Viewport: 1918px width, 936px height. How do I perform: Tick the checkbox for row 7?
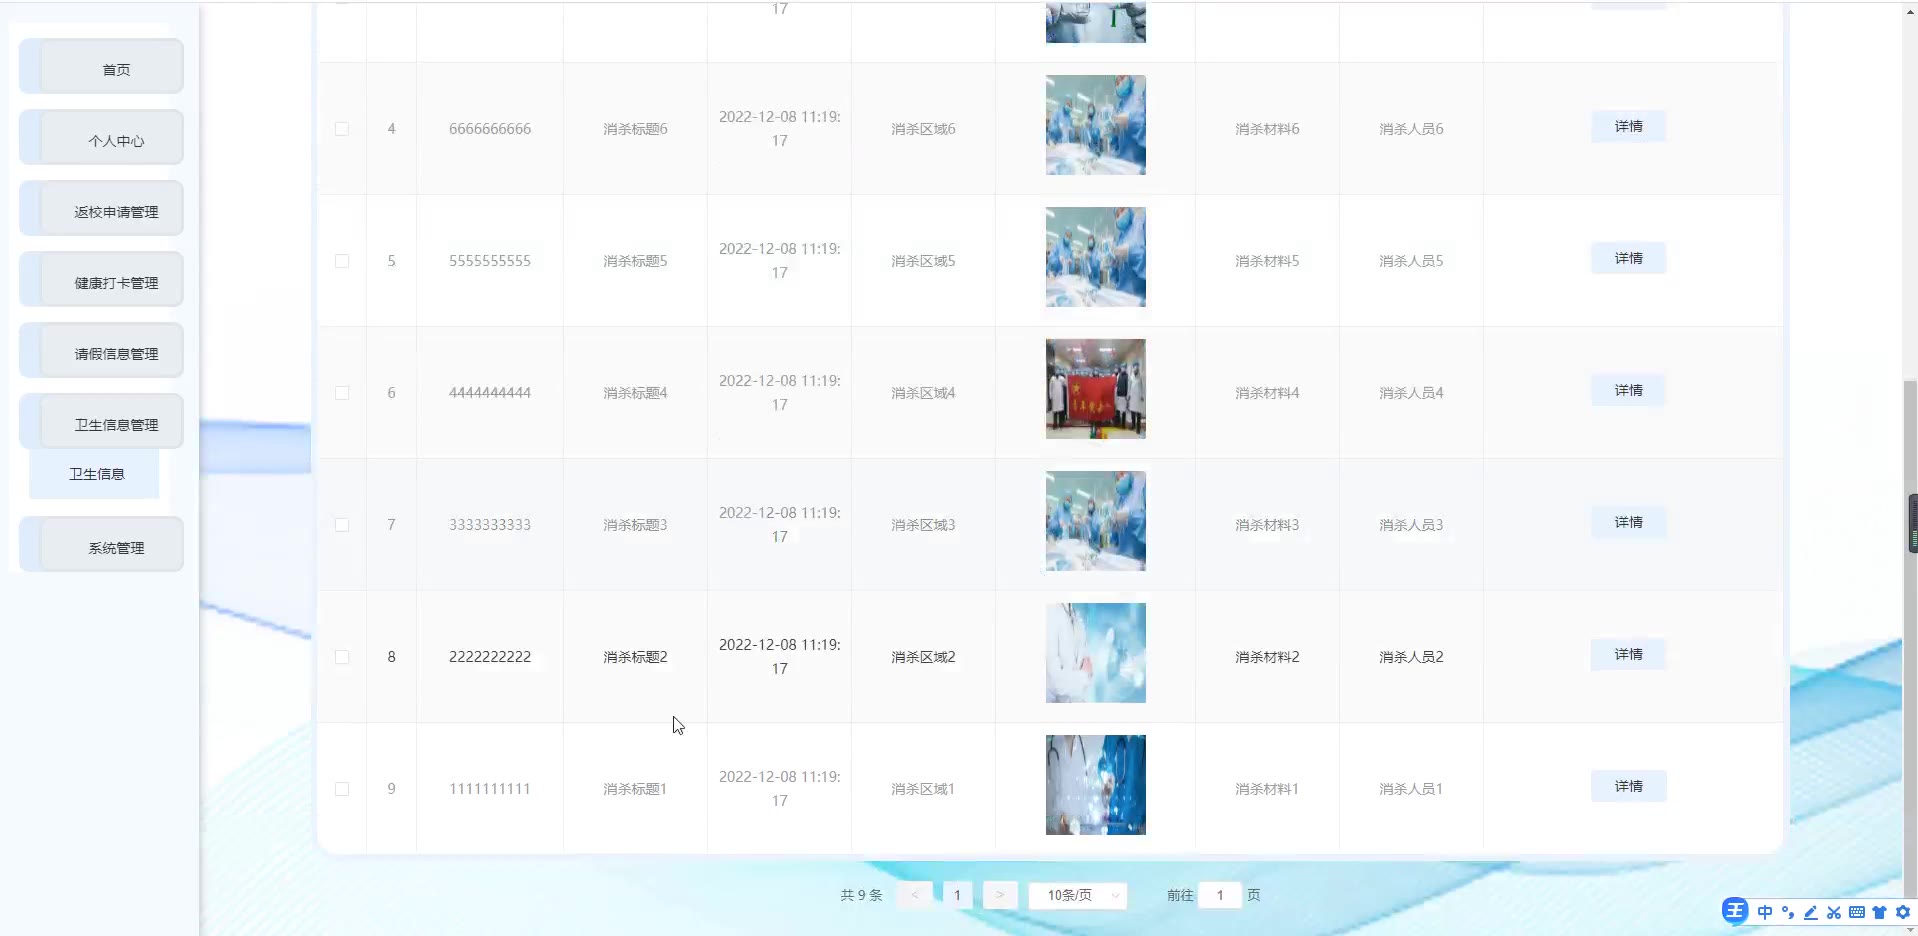tap(342, 525)
